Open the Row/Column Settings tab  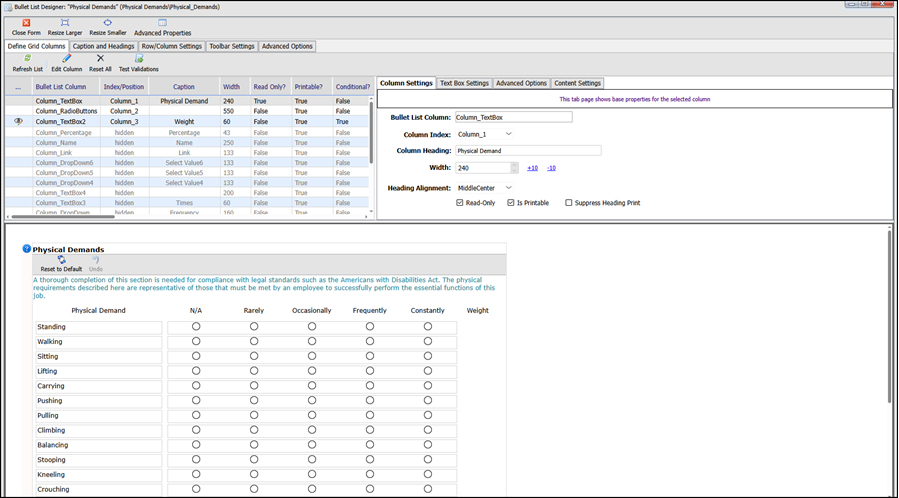click(172, 46)
